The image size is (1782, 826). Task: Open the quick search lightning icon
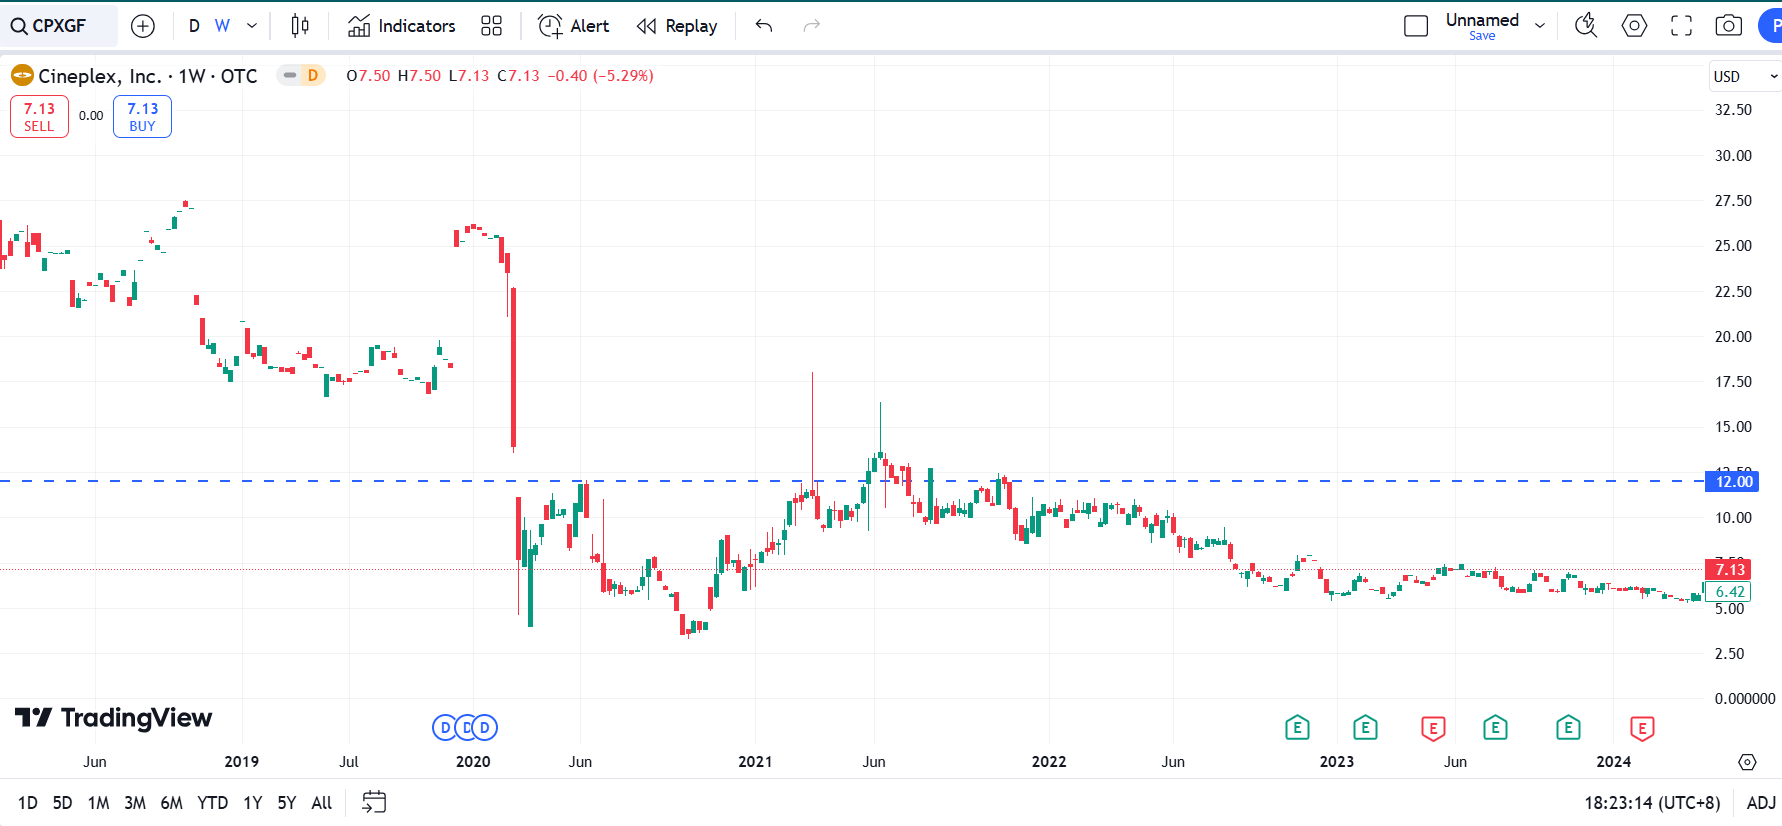pos(1586,26)
